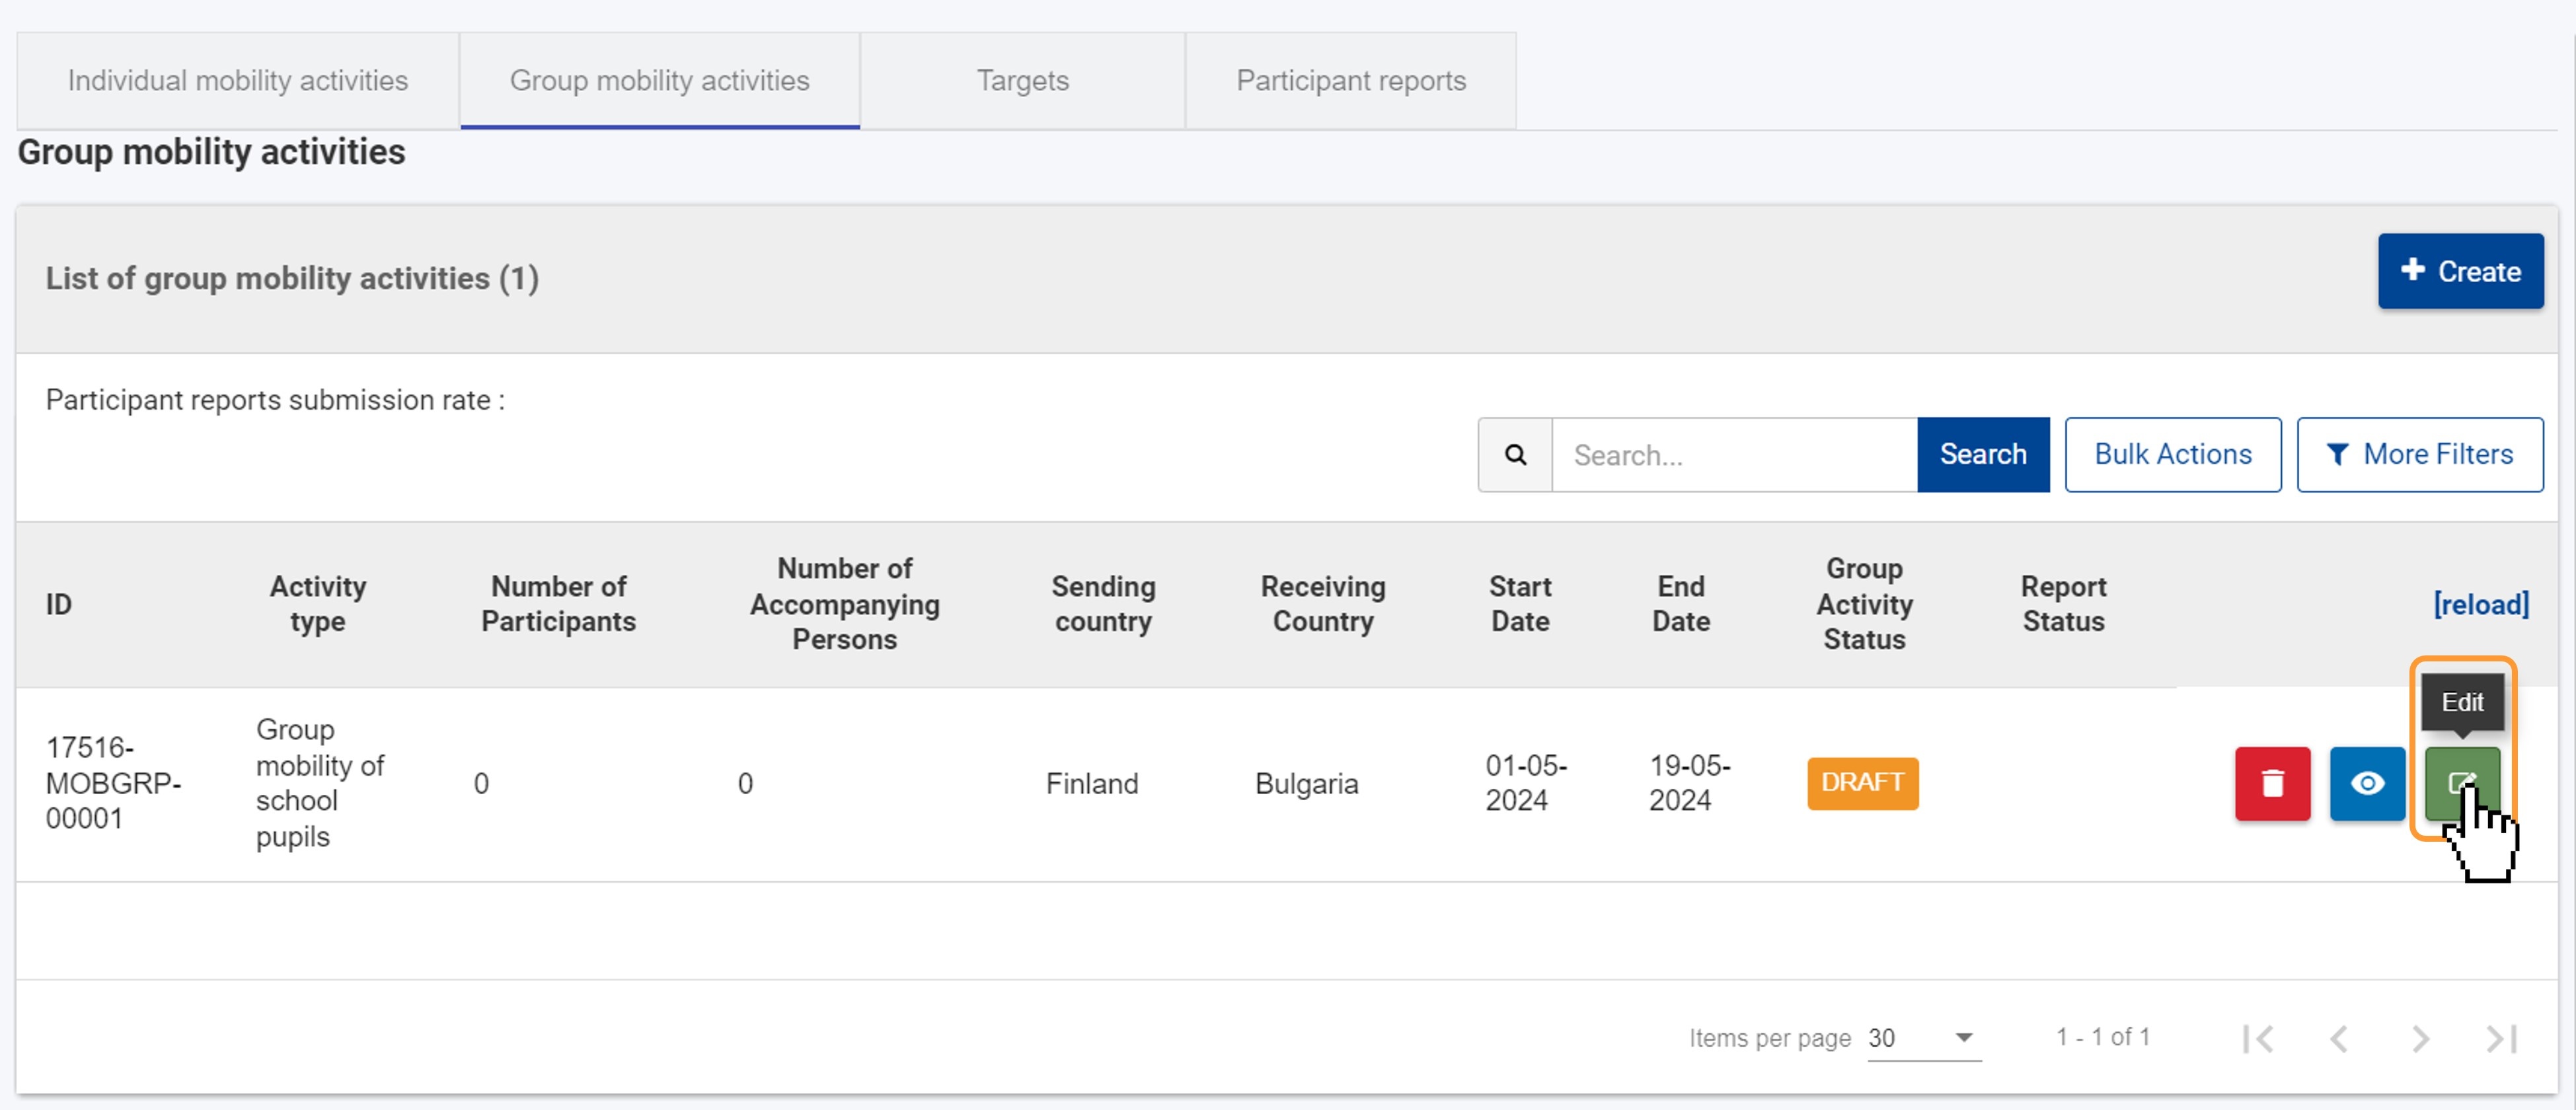Go to the first page of results
Image resolution: width=2576 pixels, height=1110 pixels.
tap(2258, 1039)
